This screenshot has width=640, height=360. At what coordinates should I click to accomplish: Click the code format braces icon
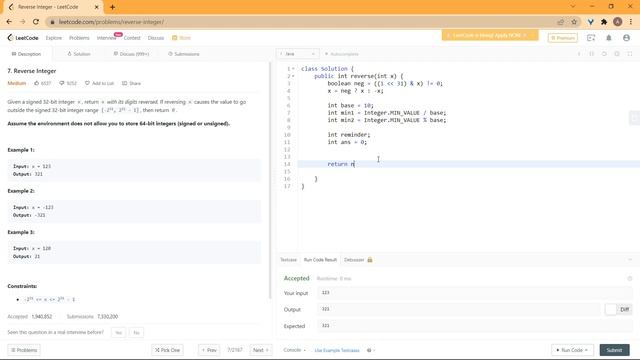[x=591, y=54]
